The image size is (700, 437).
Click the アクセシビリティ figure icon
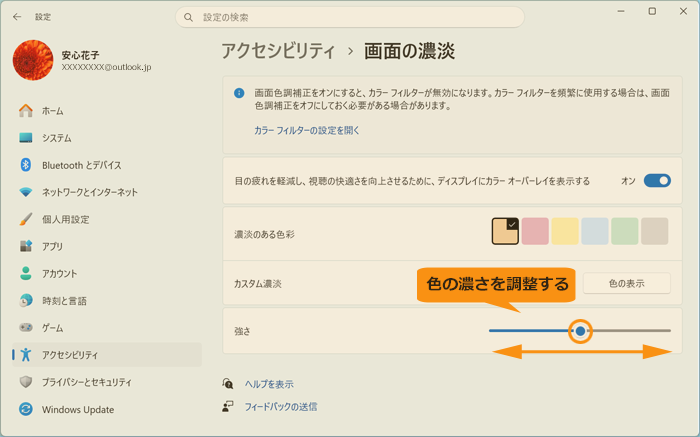coord(26,355)
